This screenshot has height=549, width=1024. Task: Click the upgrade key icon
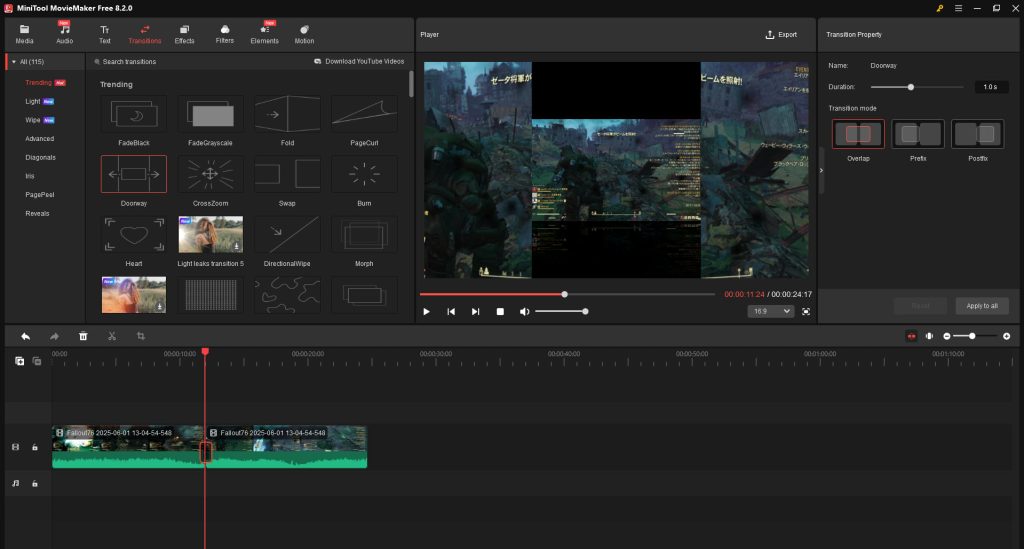(939, 8)
